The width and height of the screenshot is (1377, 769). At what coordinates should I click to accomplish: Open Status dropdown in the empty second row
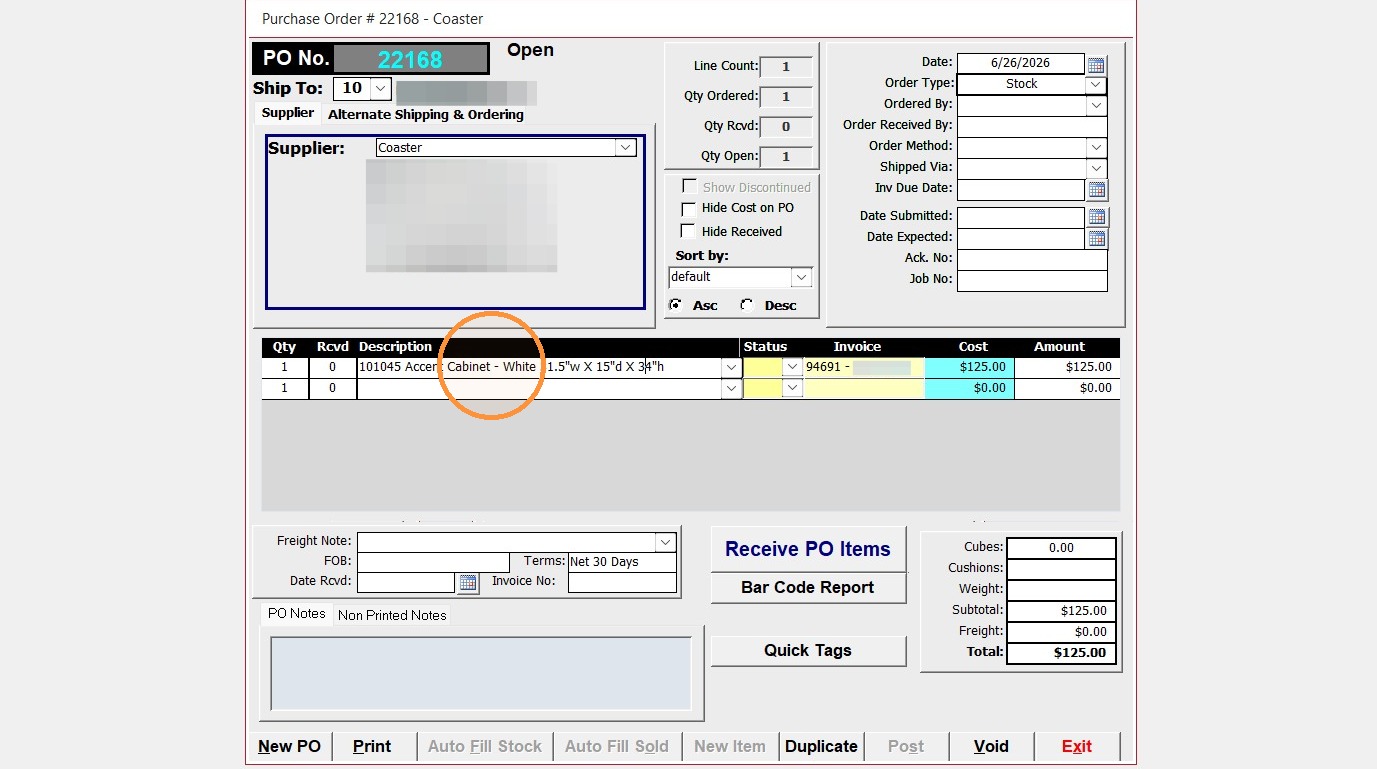793,388
